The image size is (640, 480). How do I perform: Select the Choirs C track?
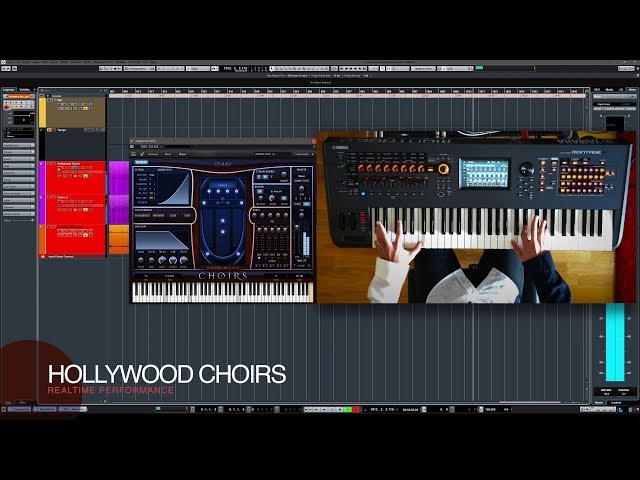tap(62, 198)
